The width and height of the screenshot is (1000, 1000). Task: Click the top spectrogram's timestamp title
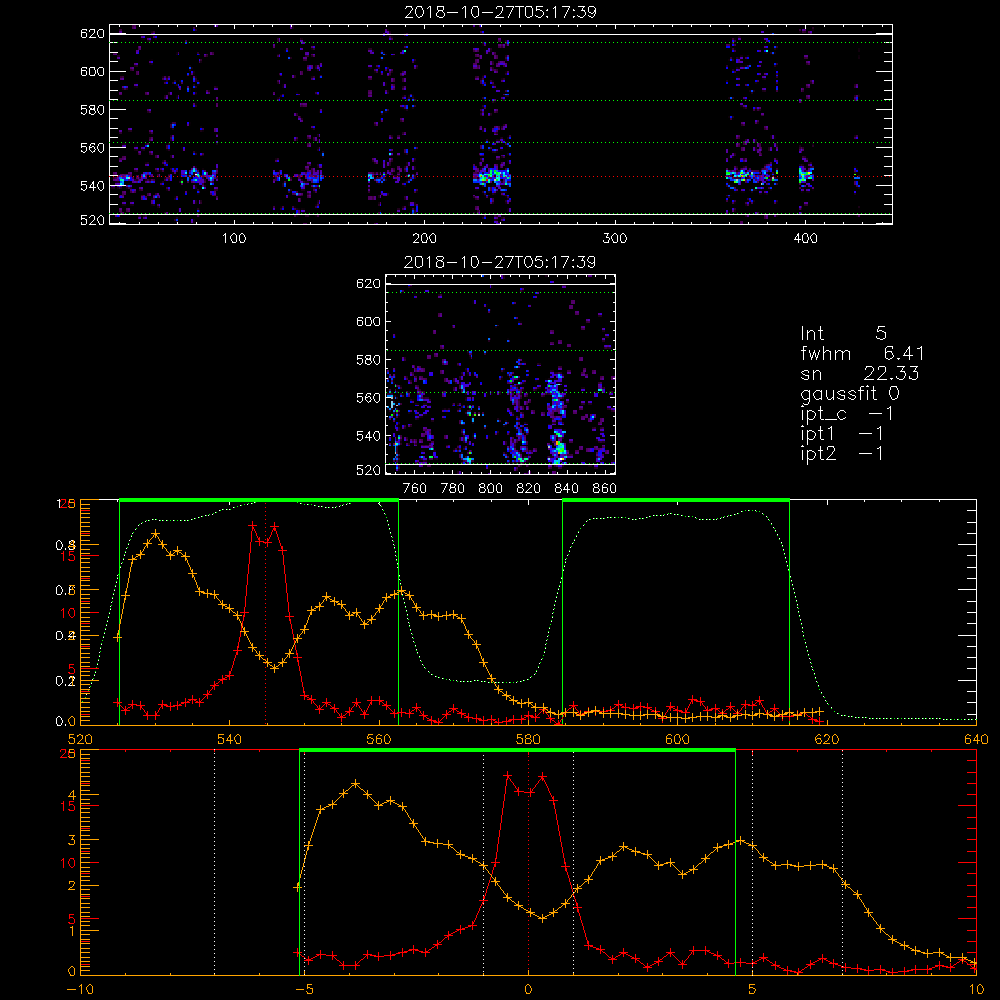point(500,12)
